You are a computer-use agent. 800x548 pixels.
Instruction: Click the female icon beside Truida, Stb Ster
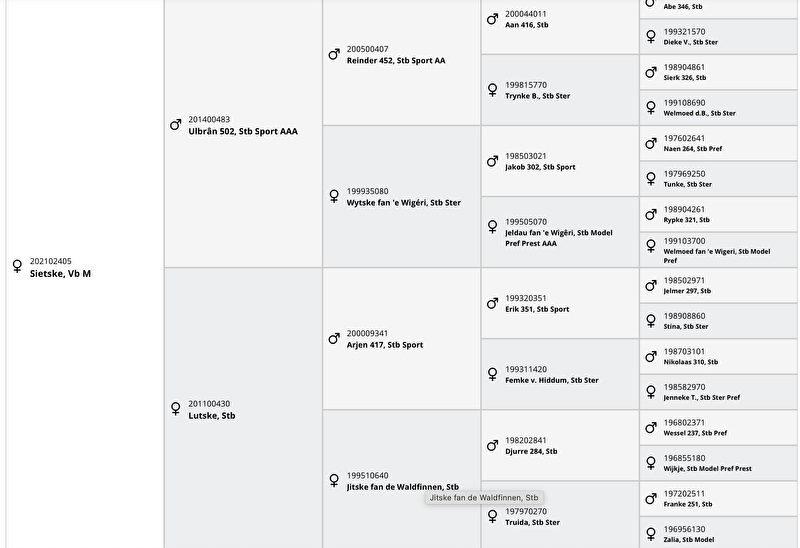pos(492,516)
